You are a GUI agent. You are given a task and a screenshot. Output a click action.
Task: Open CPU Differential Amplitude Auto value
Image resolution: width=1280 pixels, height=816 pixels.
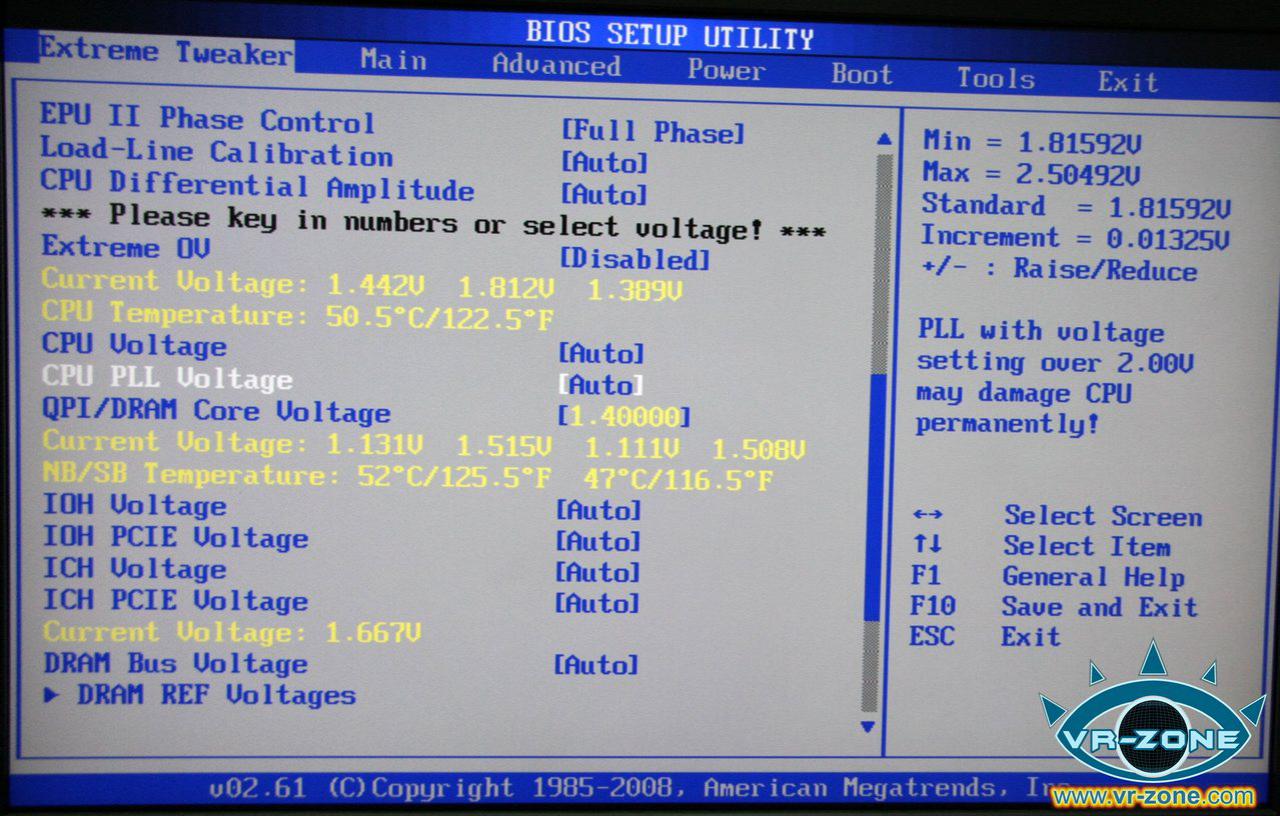coord(604,194)
